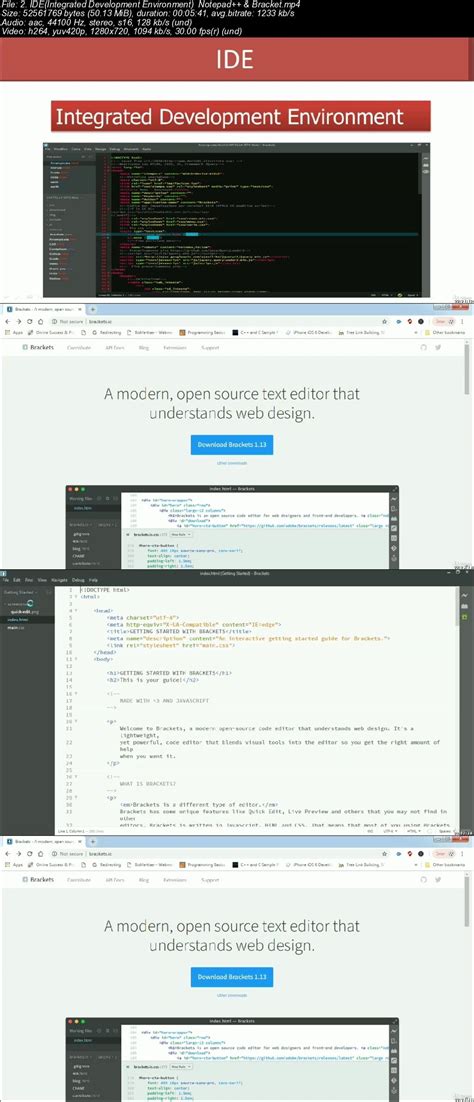Select index.html in the Brackets file tree
474x1102 pixels.
tap(17, 619)
